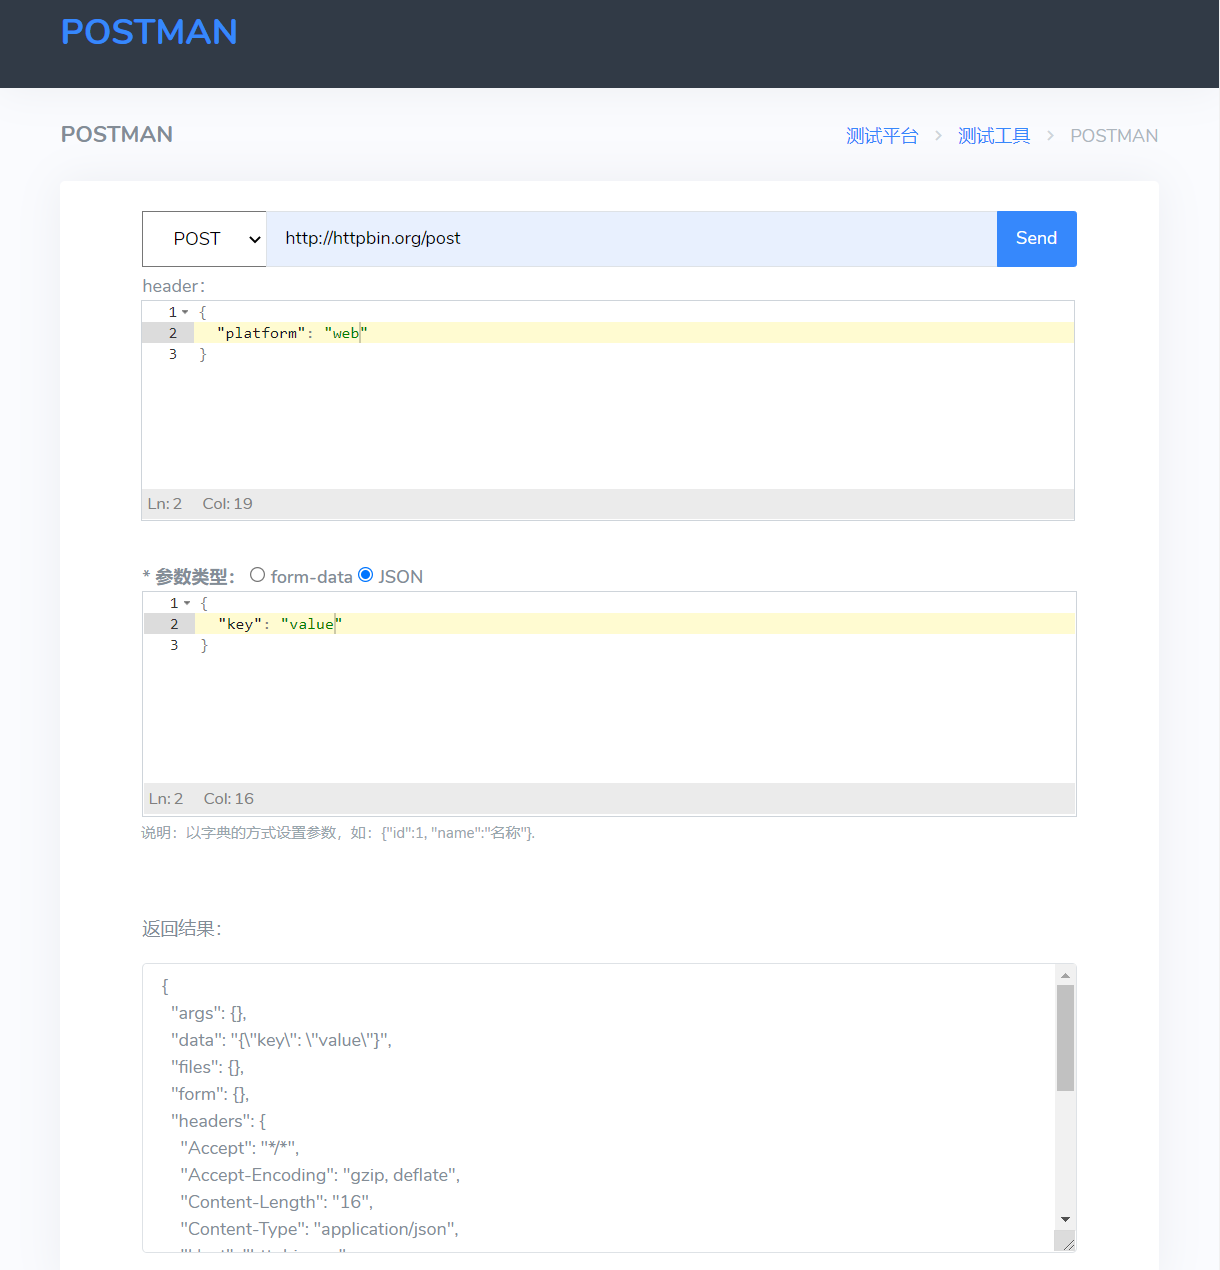
Task: Click the URL field with http://httpbin.org/post
Action: pyautogui.click(x=632, y=239)
